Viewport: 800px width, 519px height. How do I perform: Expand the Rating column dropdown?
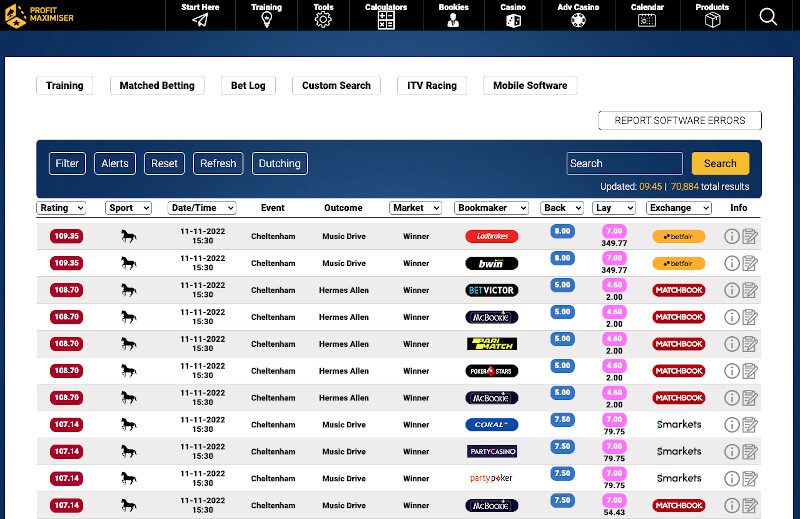[61, 208]
